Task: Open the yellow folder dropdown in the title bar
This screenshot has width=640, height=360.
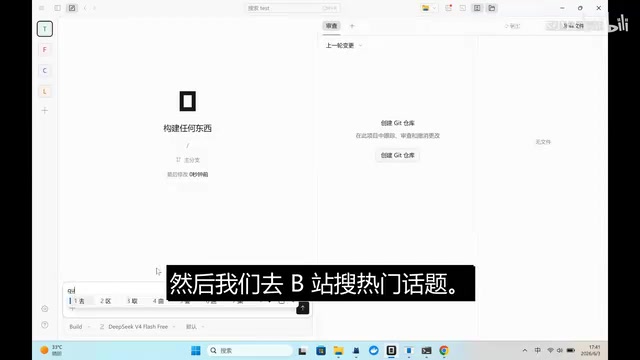Action: pos(428,8)
